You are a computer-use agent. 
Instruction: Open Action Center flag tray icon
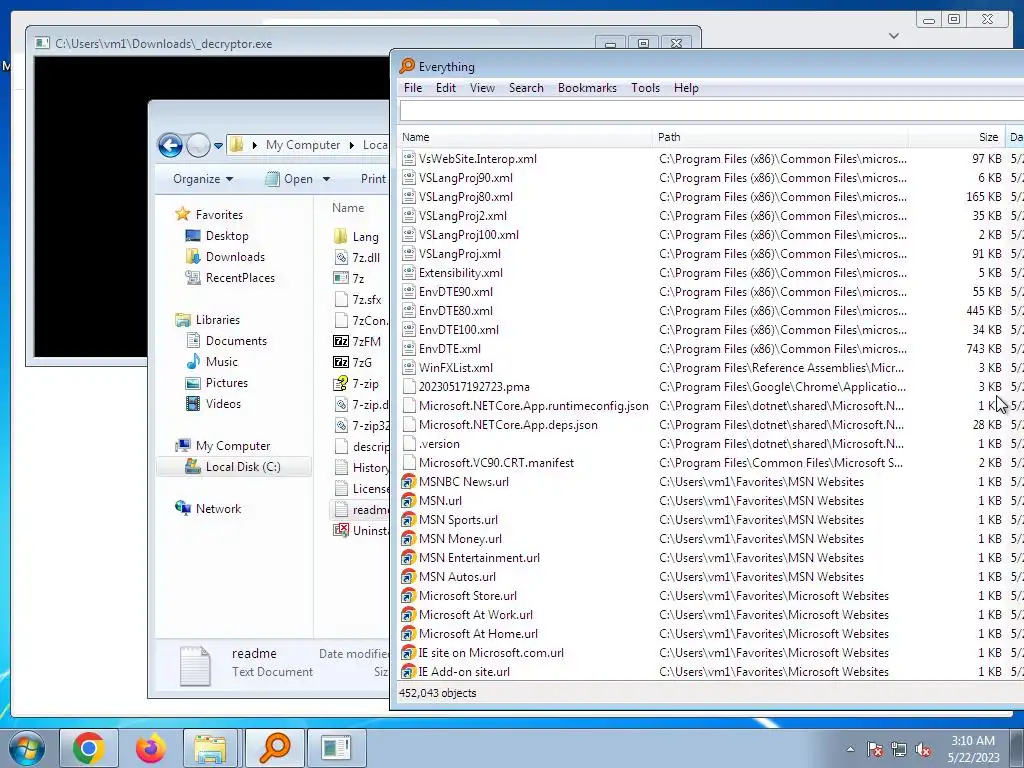tap(874, 749)
